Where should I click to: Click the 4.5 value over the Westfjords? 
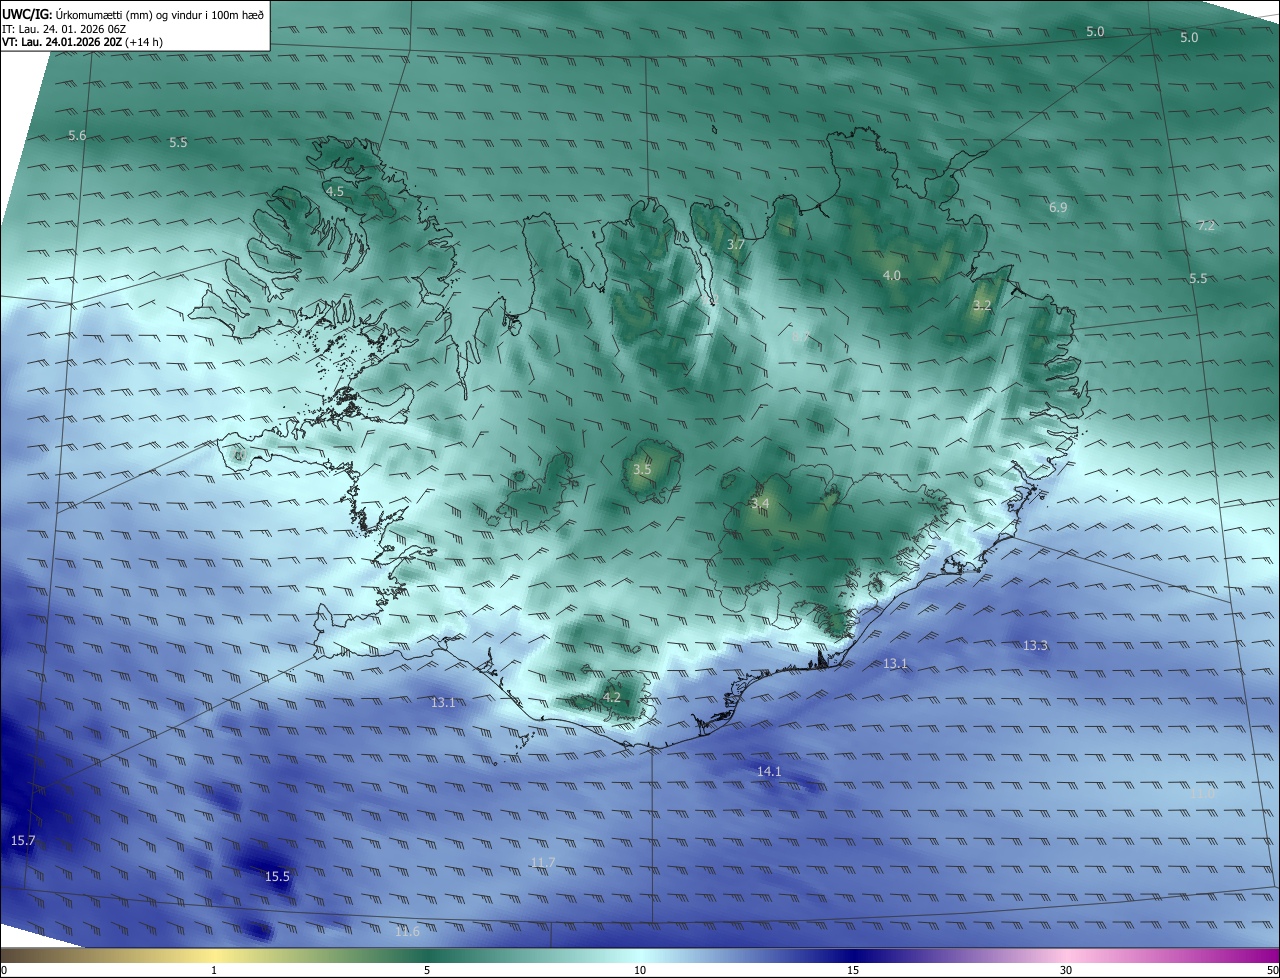point(335,191)
